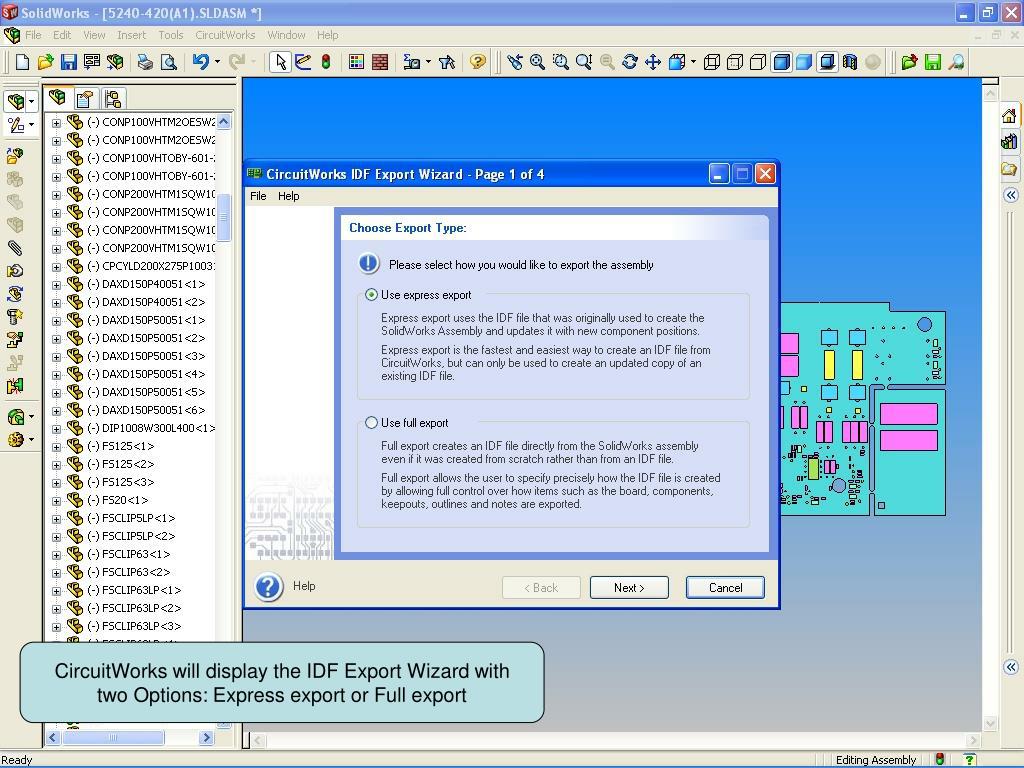Viewport: 1024px width, 768px height.
Task: Click the Undo arrow icon
Action: pos(200,62)
